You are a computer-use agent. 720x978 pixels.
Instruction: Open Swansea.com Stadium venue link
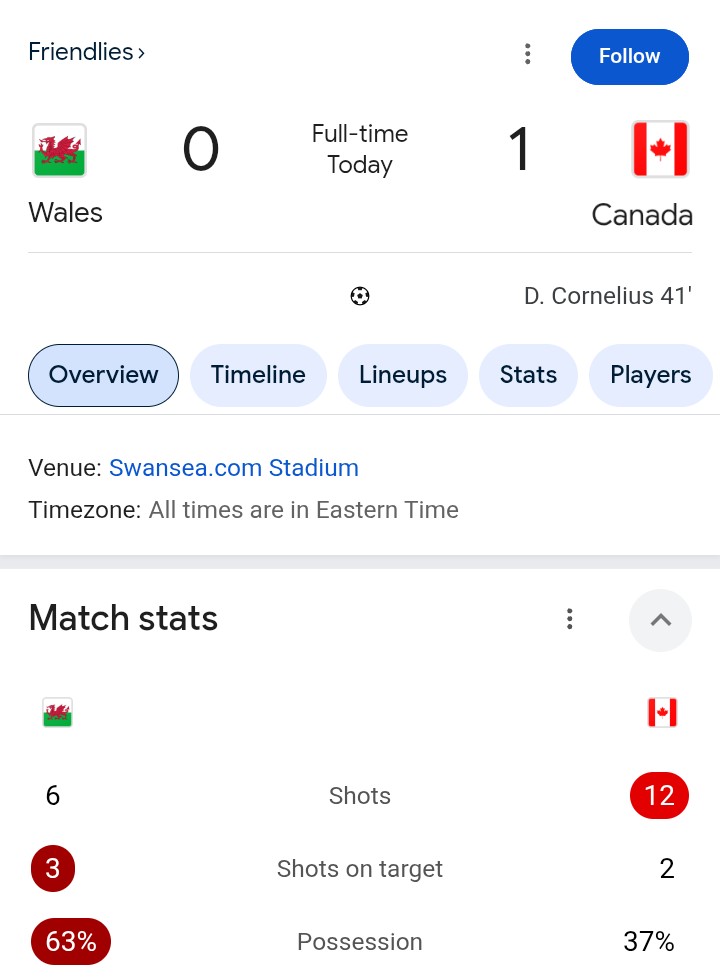(233, 468)
